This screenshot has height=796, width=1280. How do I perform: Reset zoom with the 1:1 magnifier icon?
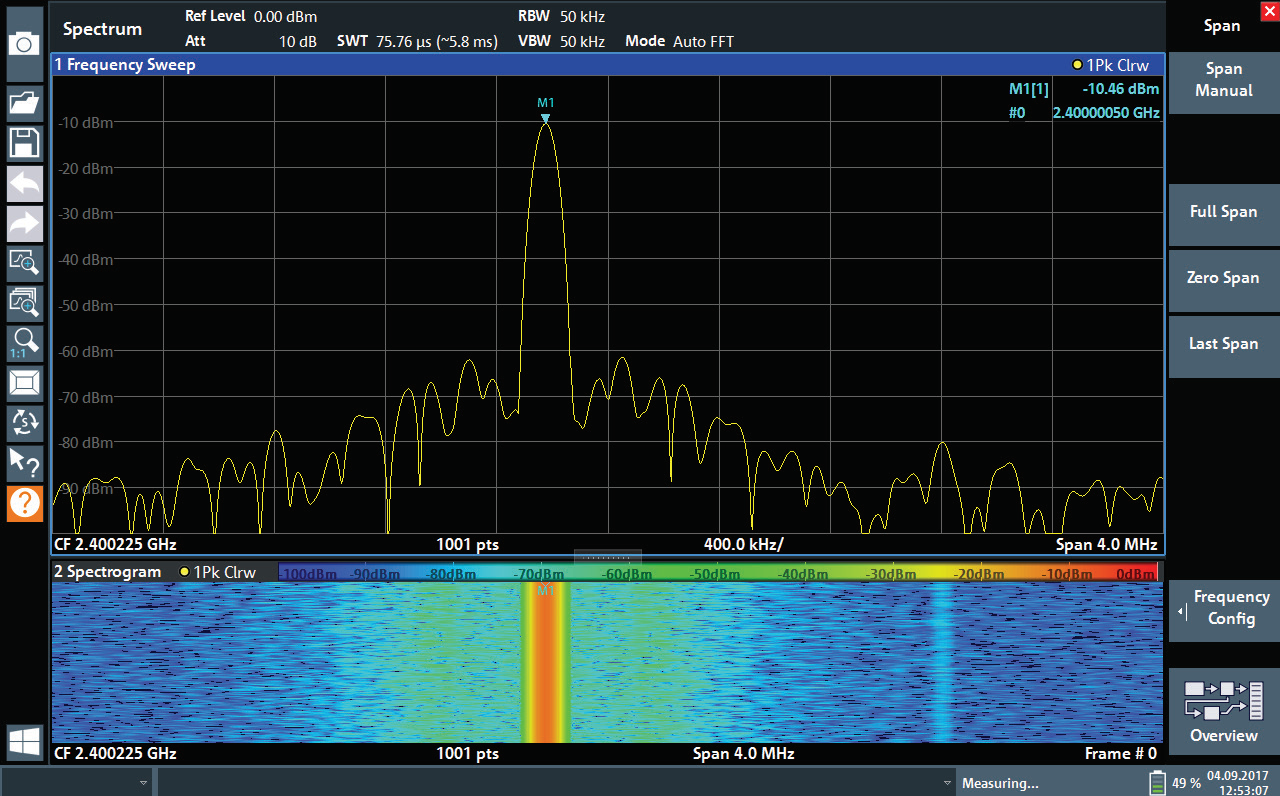24,342
